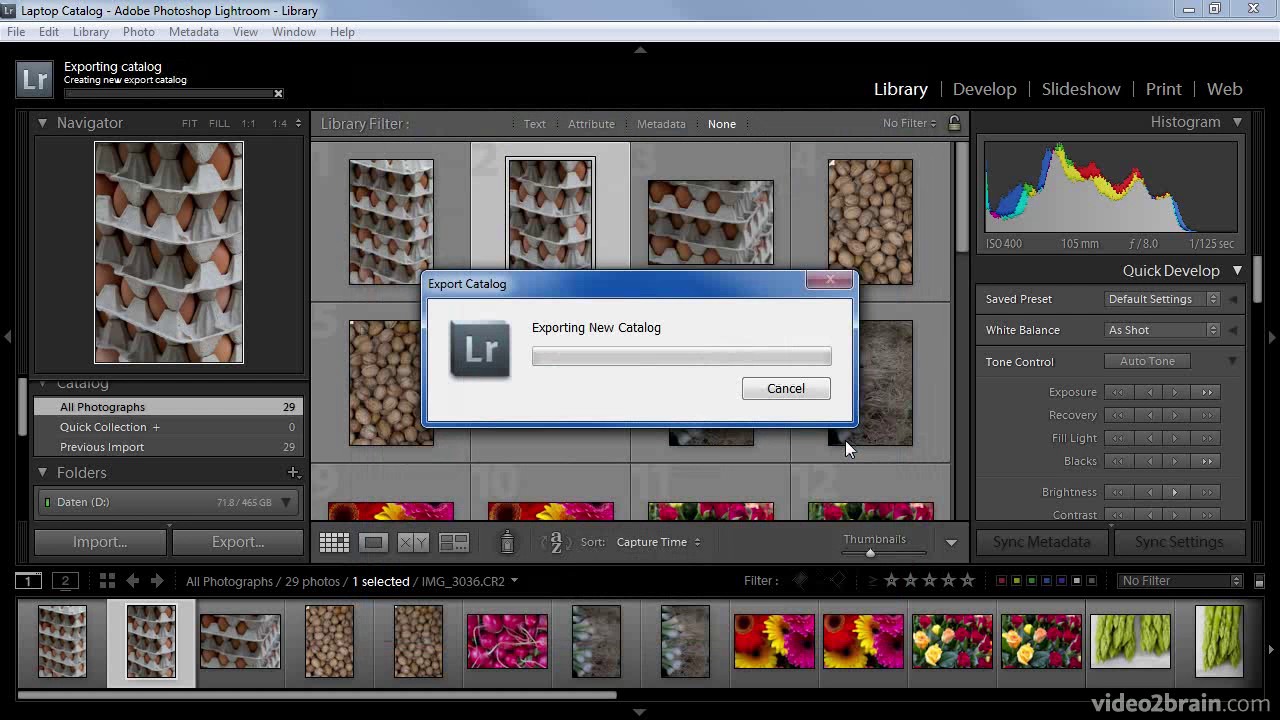Show main window display button 1
Screen dimensions: 1280x720
pyautogui.click(x=28, y=581)
